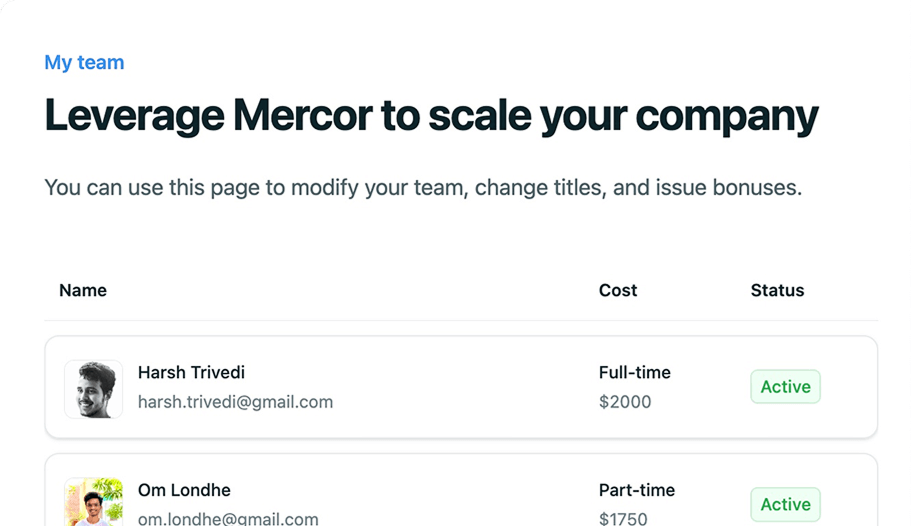Select the Cost column header
This screenshot has height=526, width=911.
618,290
